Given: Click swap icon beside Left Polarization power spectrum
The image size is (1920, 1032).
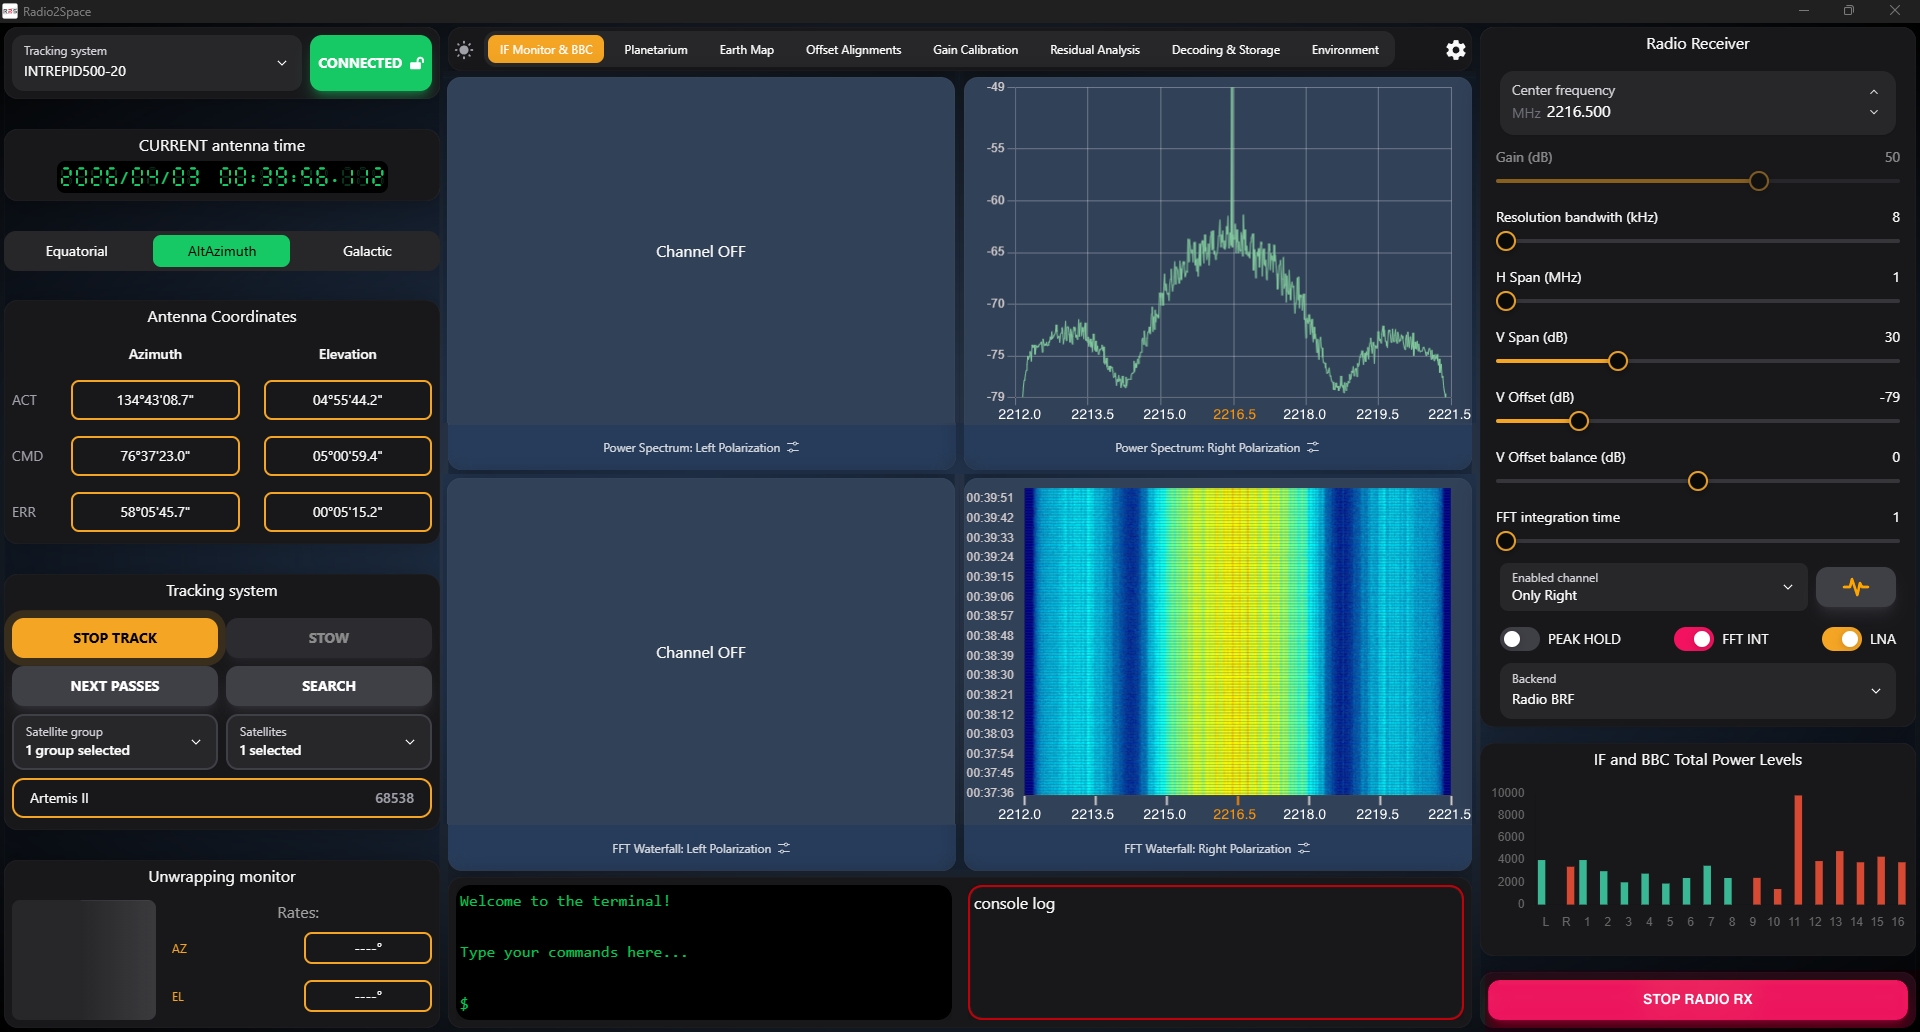Looking at the screenshot, I should click(793, 448).
